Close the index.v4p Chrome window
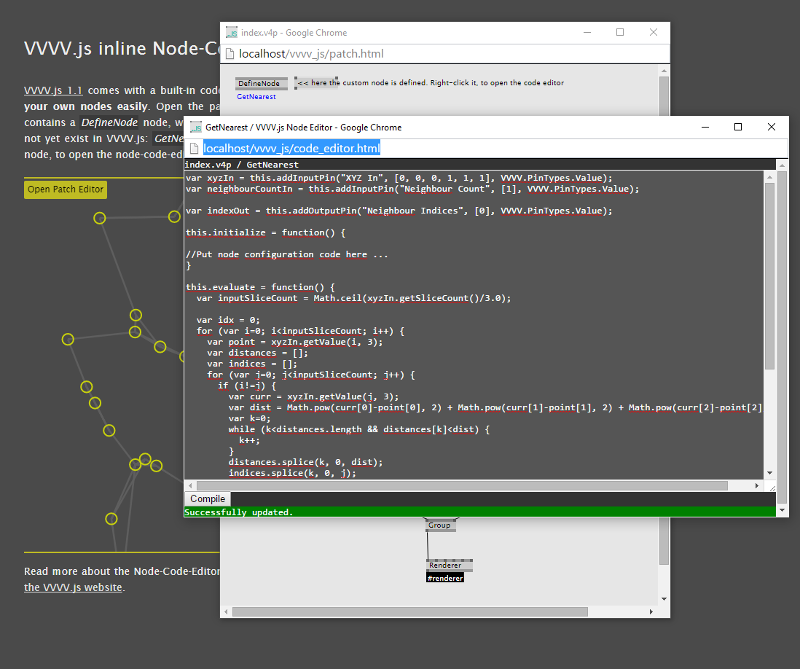 point(653,32)
